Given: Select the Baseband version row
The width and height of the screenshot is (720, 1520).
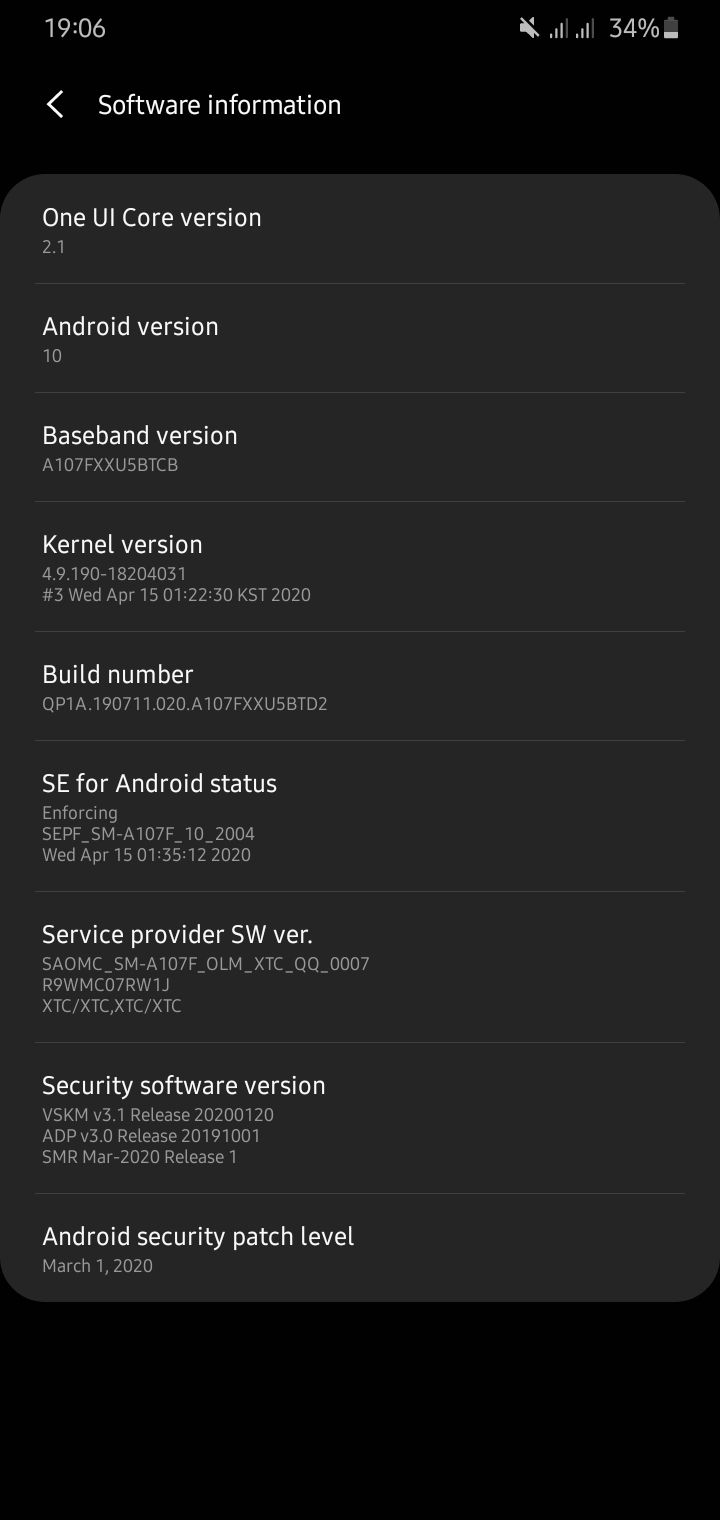Looking at the screenshot, I should tap(360, 448).
